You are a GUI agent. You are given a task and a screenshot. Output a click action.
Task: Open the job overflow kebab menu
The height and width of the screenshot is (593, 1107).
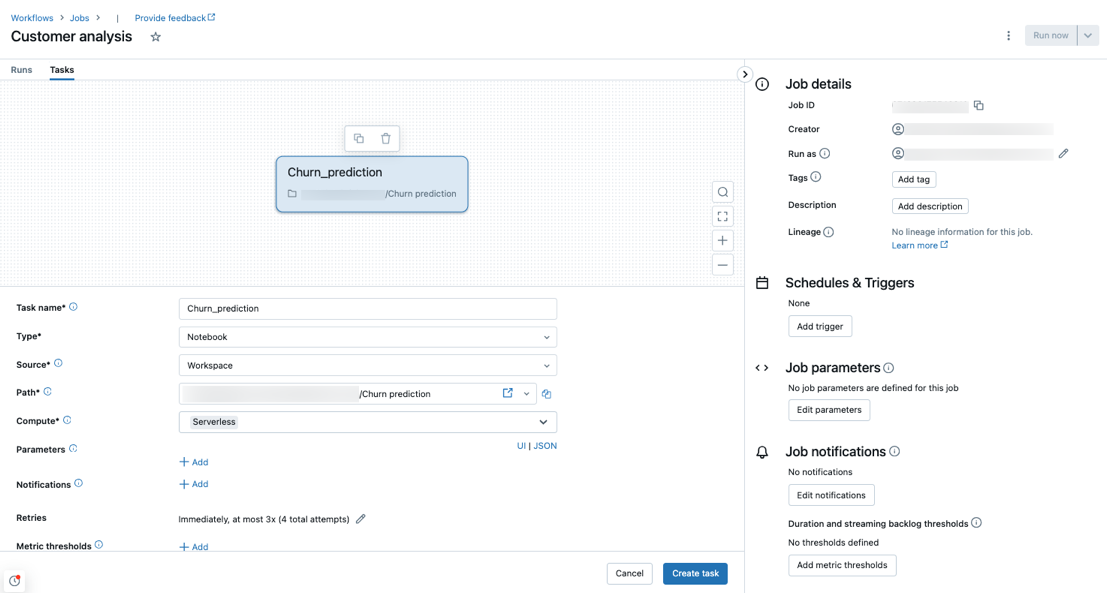point(1009,35)
